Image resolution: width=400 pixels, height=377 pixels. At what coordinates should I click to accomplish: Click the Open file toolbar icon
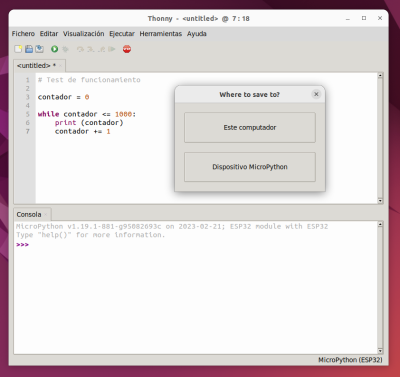(x=29, y=49)
